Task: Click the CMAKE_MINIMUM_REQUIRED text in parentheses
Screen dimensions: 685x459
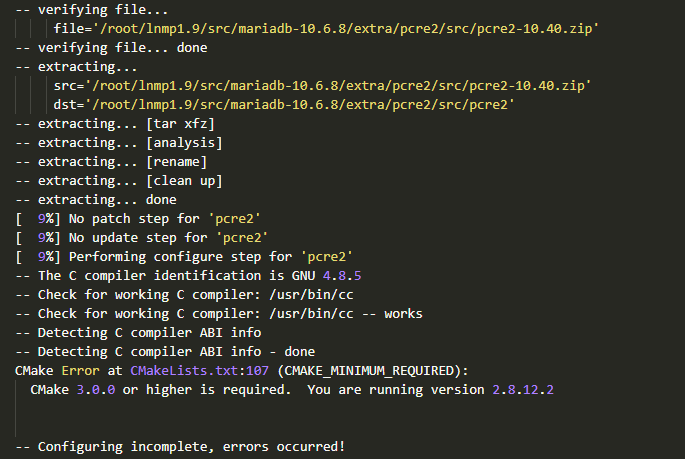Action: (x=378, y=370)
